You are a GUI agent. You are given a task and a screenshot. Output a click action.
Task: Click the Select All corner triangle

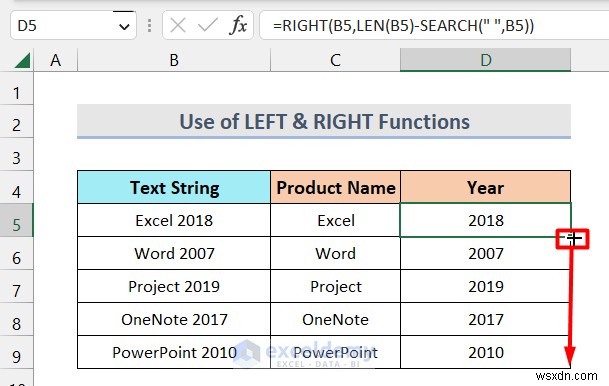23,61
